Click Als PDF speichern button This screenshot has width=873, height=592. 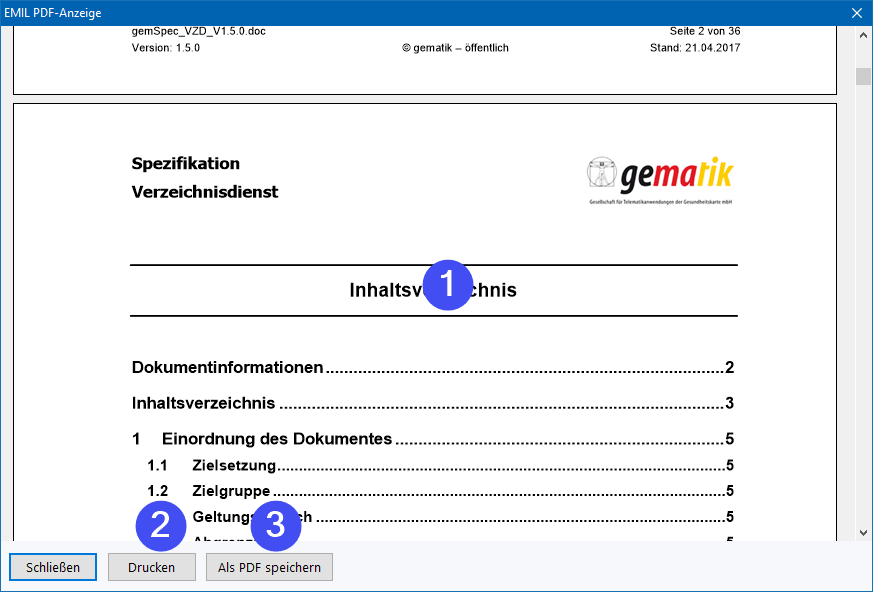click(x=269, y=567)
